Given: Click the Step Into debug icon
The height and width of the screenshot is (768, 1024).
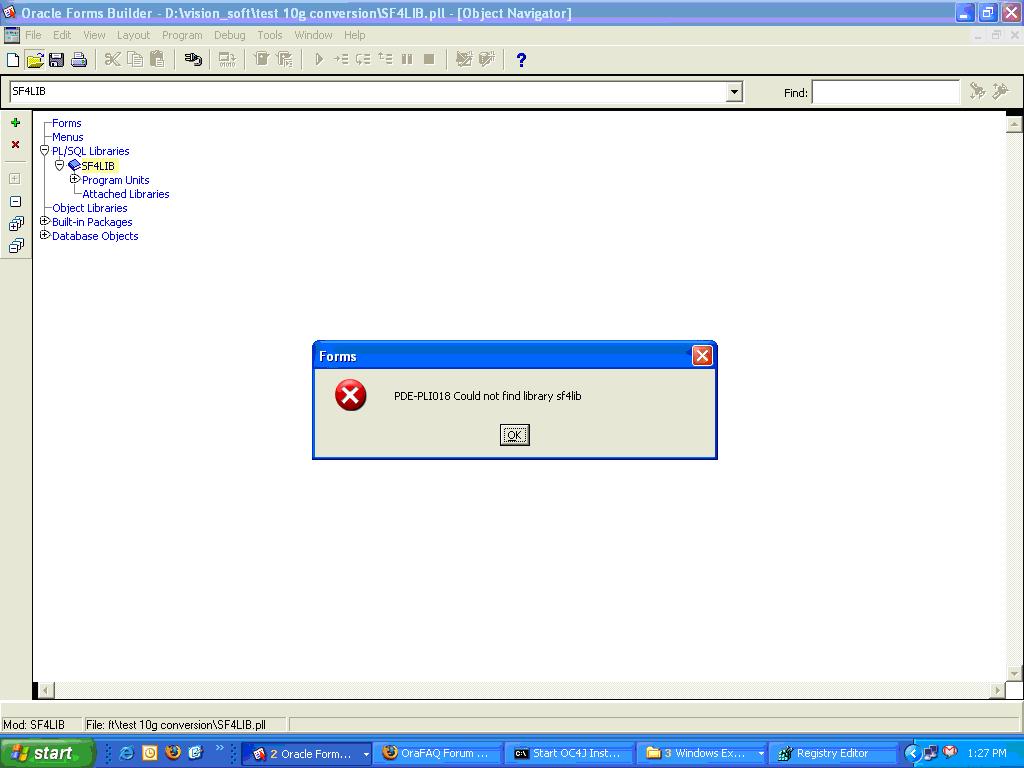Looking at the screenshot, I should (x=341, y=60).
